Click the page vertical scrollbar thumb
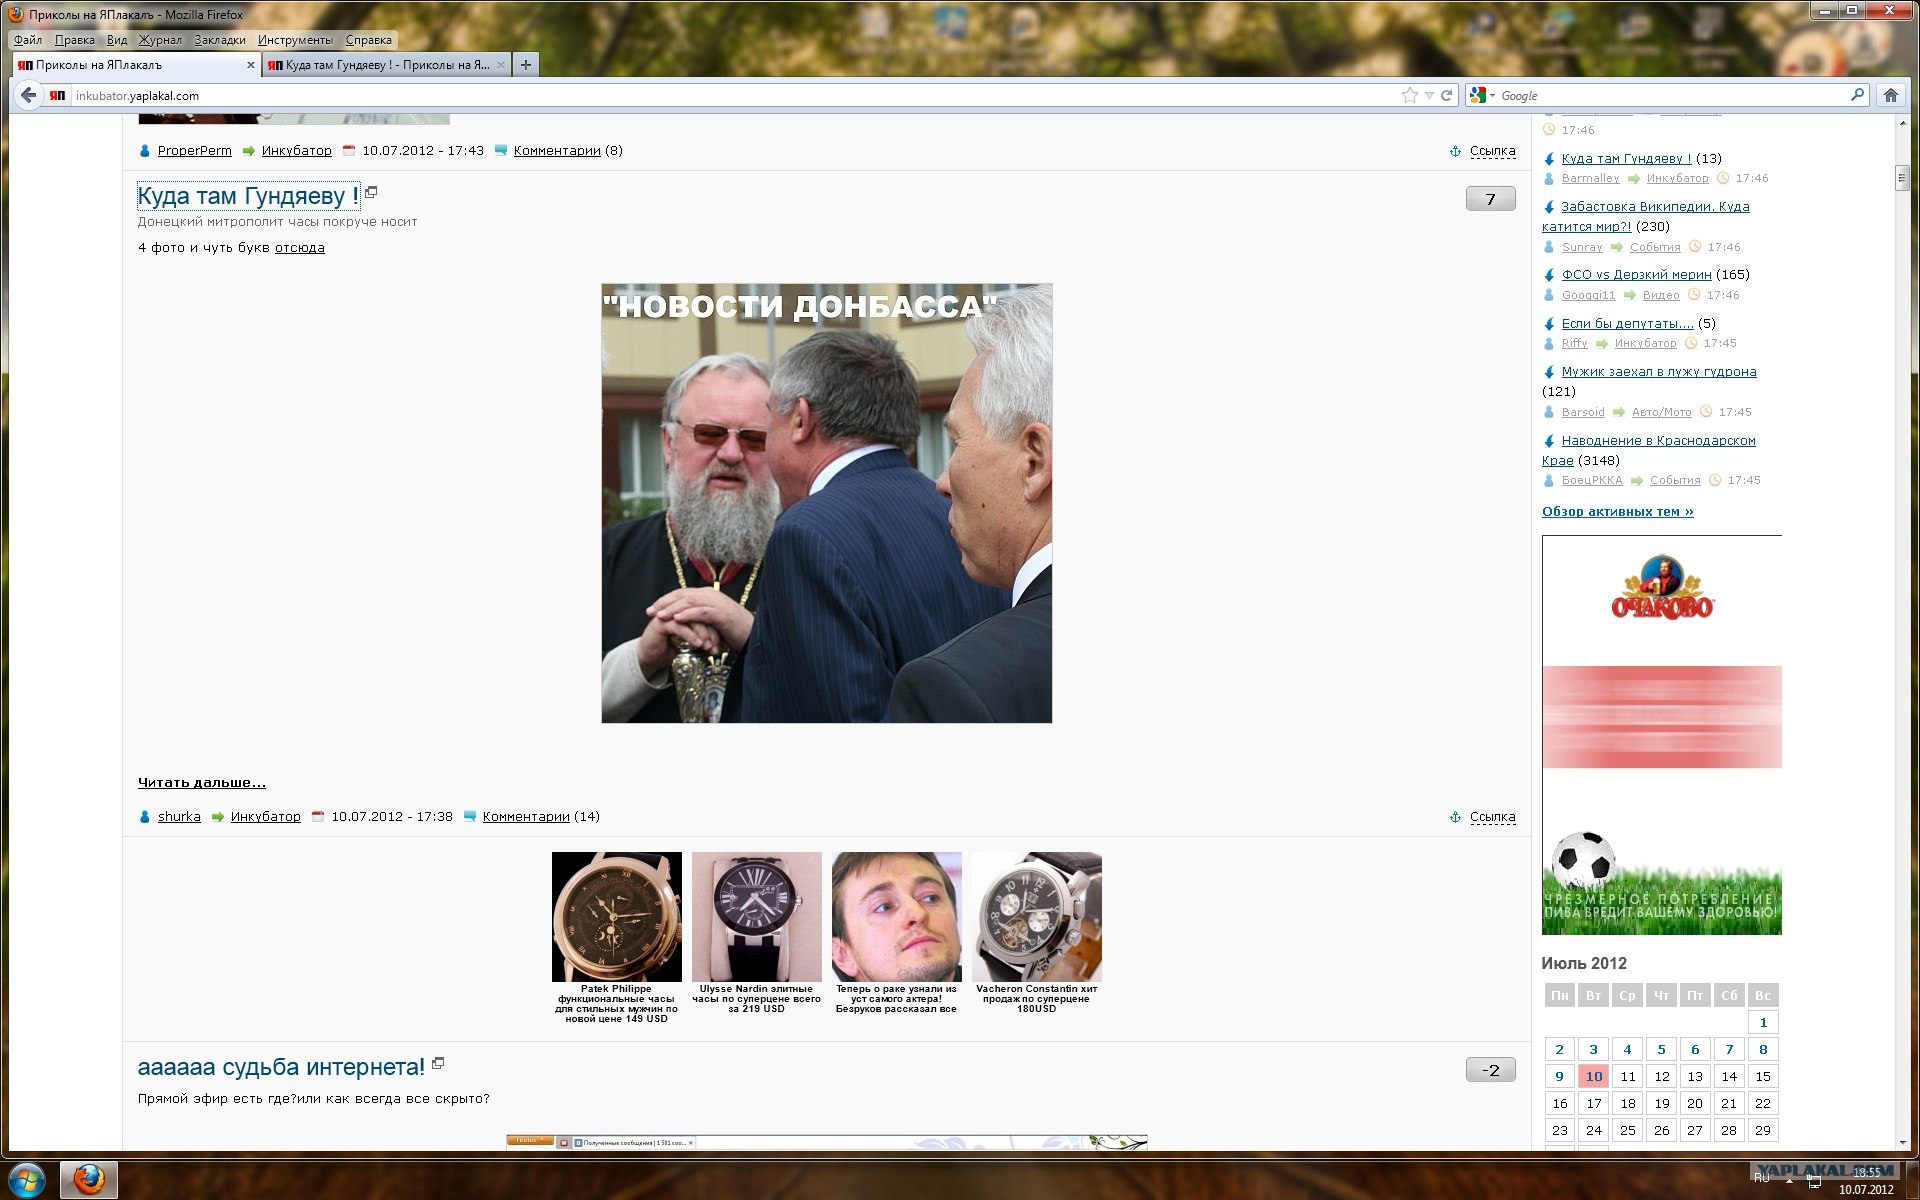The height and width of the screenshot is (1200, 1920). coord(1901,178)
